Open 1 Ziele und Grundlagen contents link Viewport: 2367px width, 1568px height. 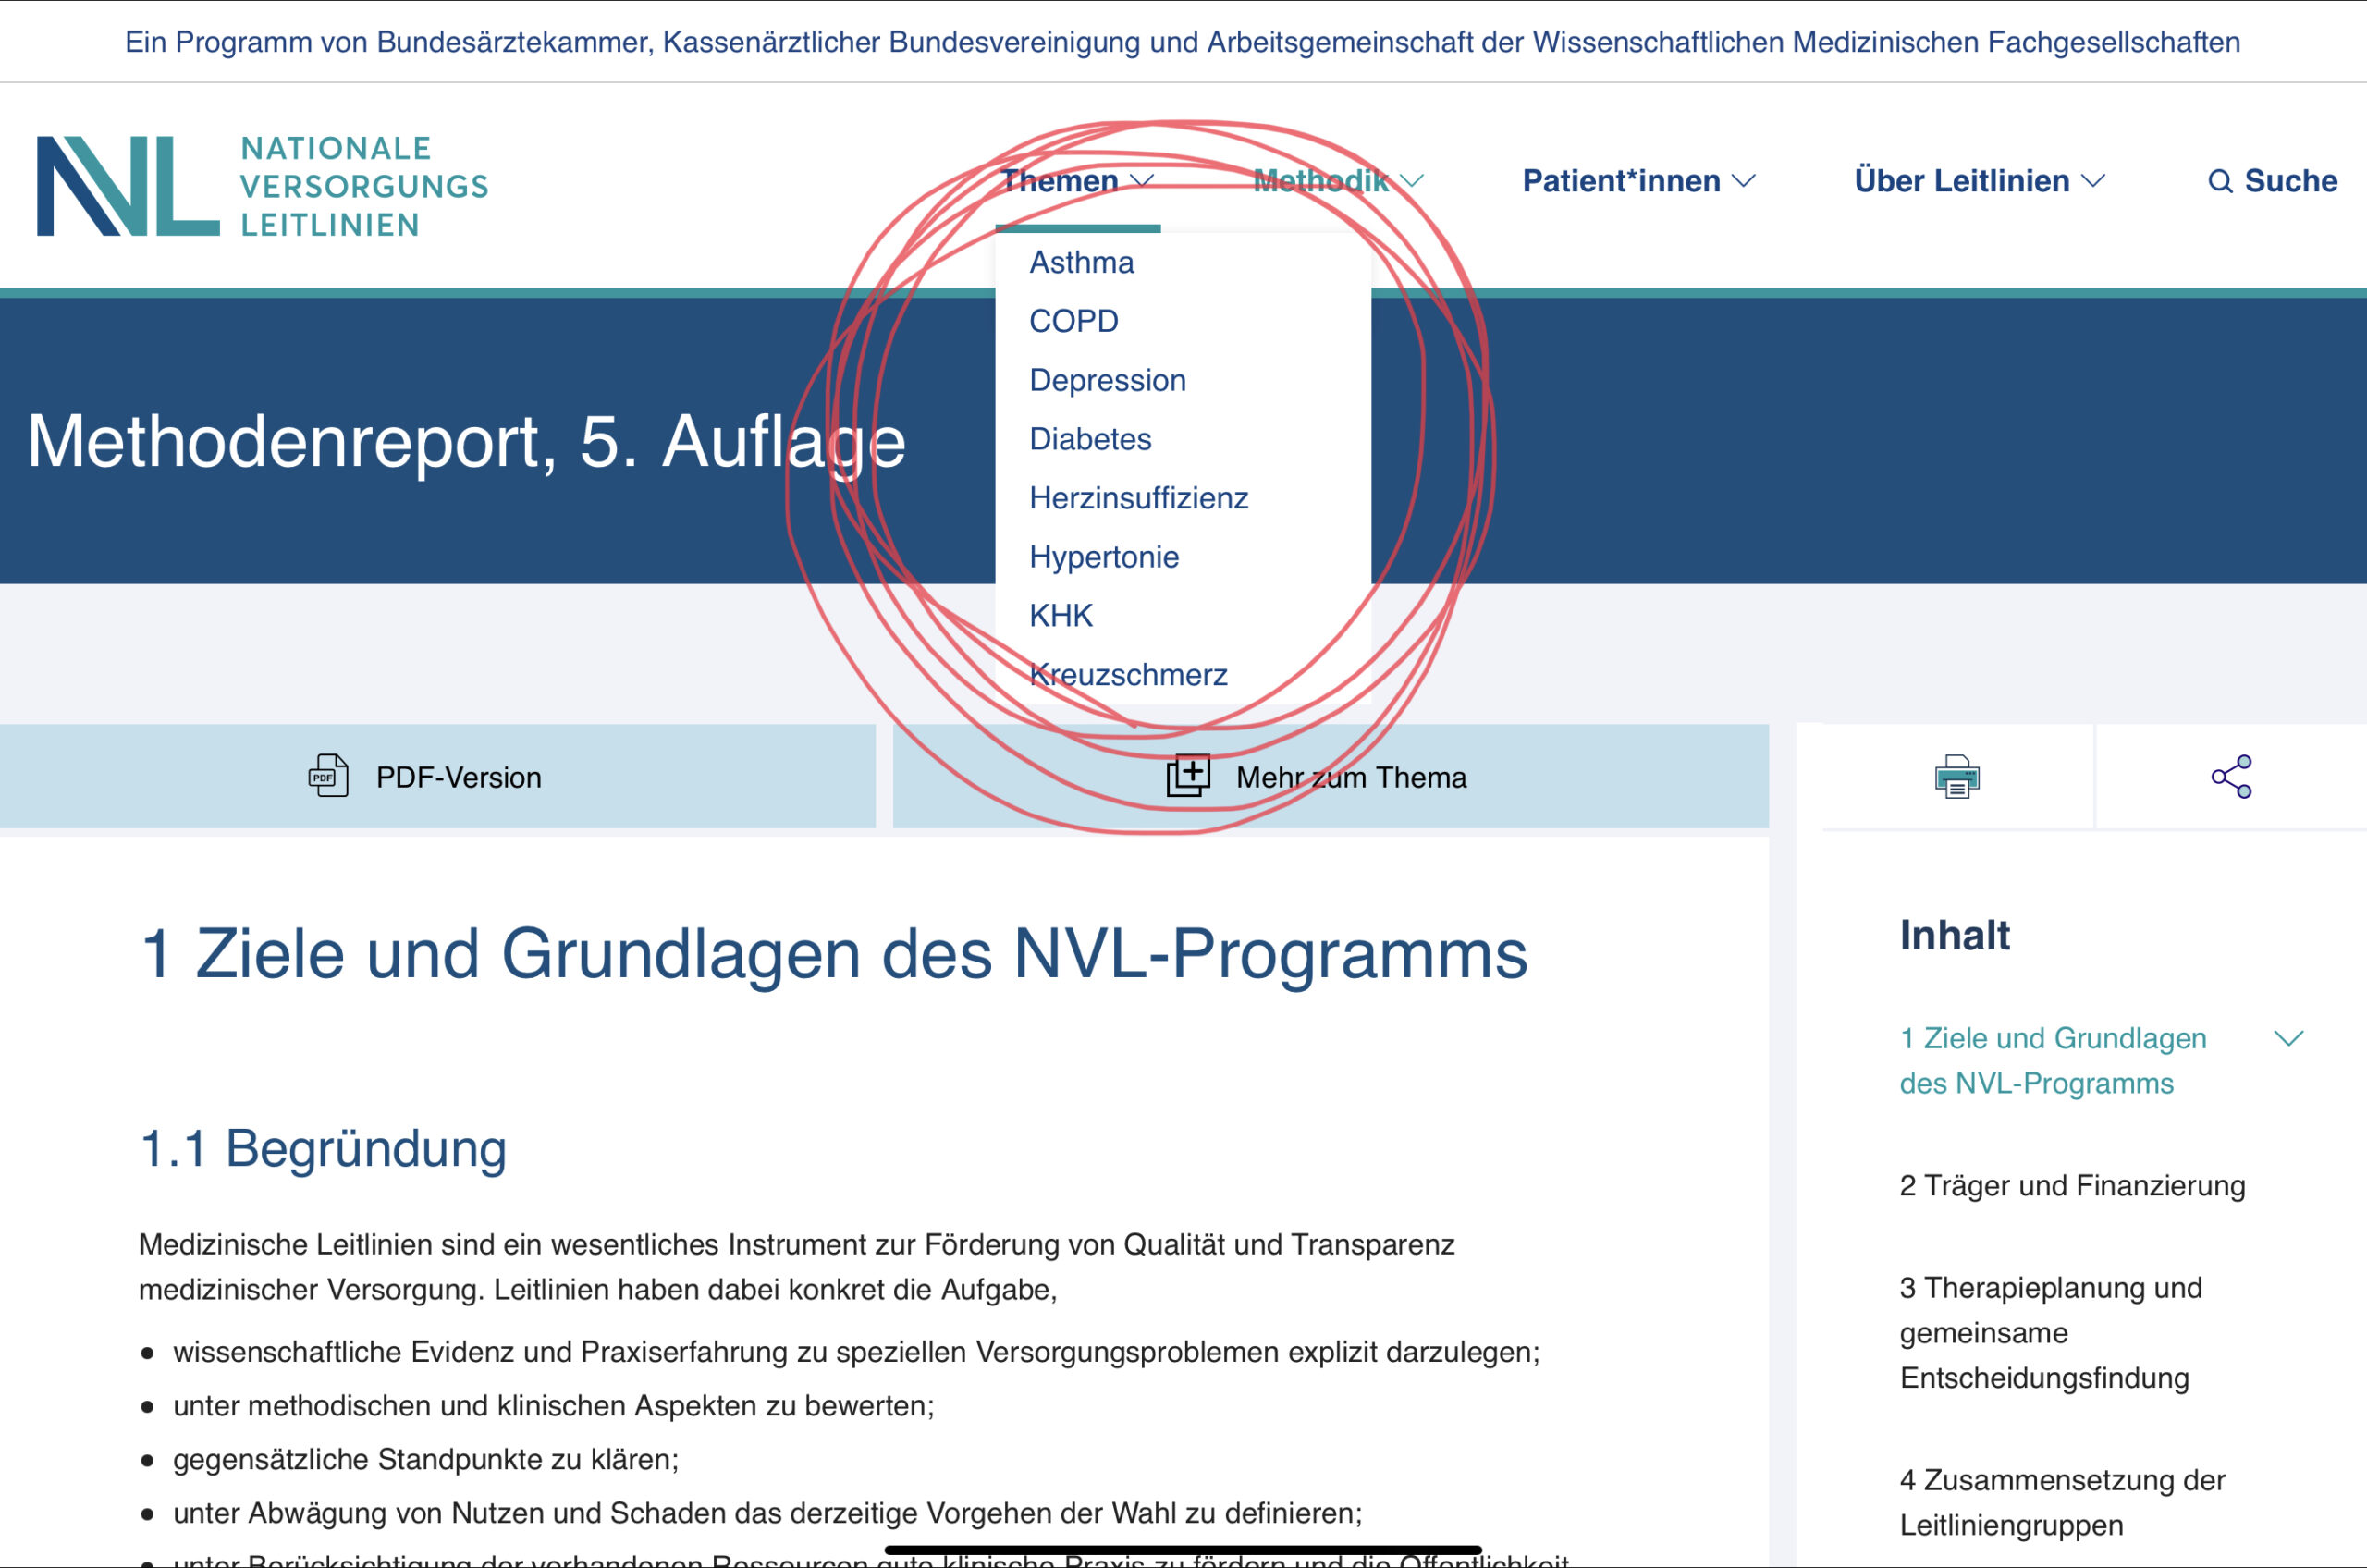coord(2053,1061)
